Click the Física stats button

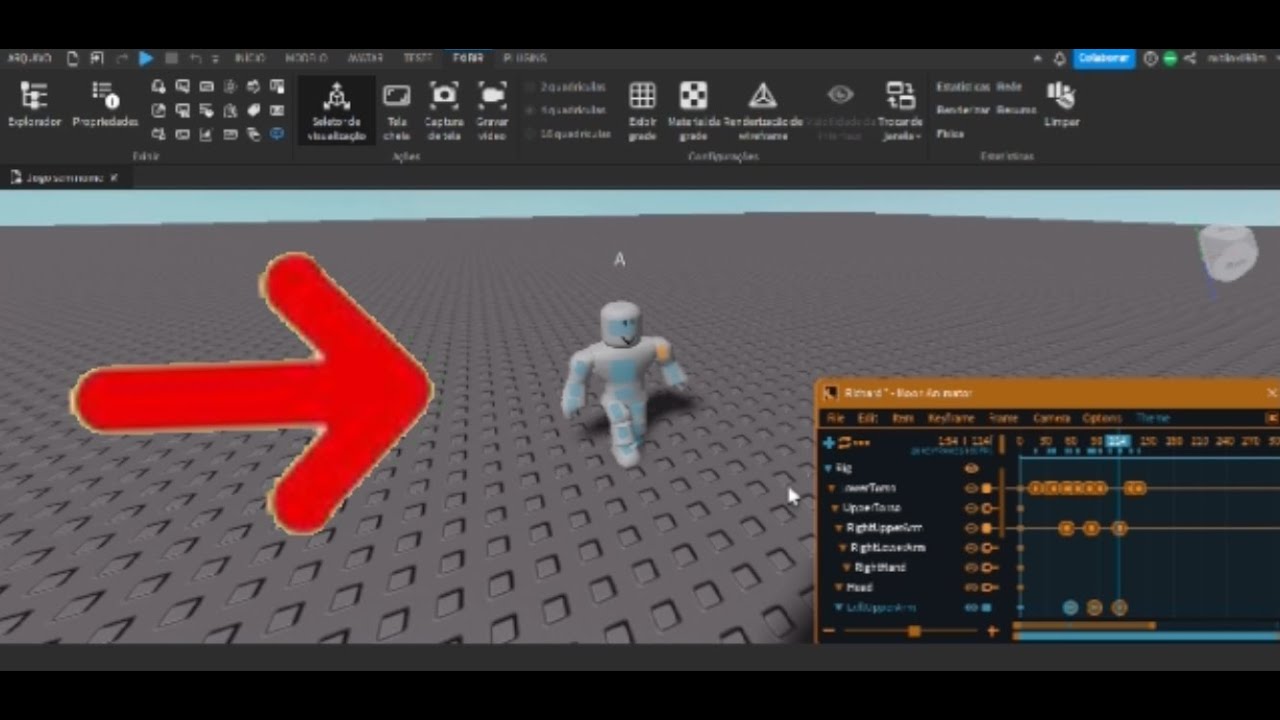950,133
